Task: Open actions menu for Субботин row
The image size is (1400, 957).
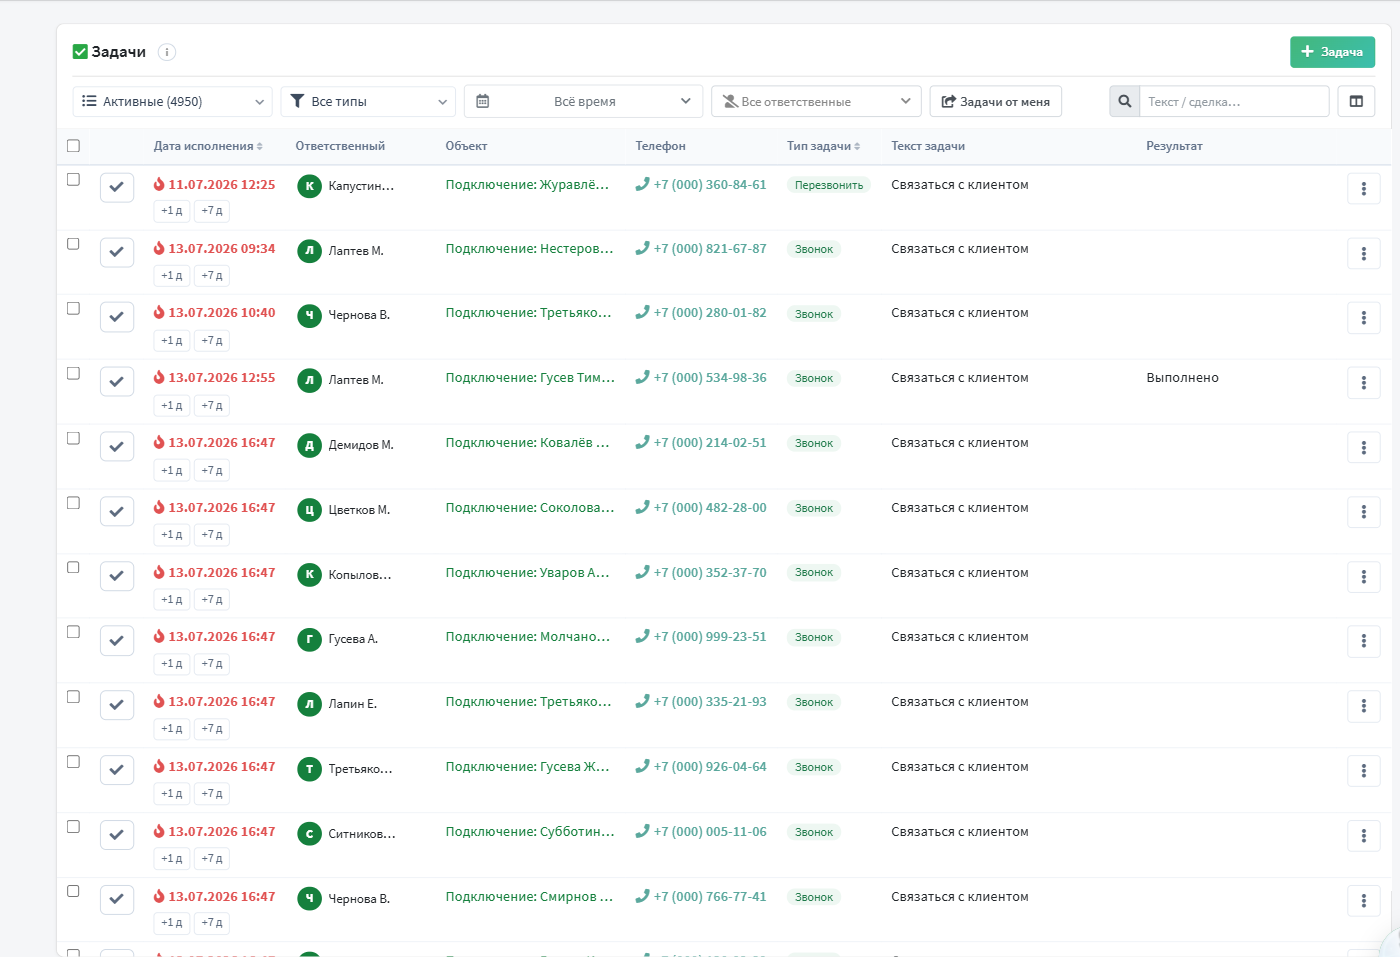Action: tap(1364, 835)
